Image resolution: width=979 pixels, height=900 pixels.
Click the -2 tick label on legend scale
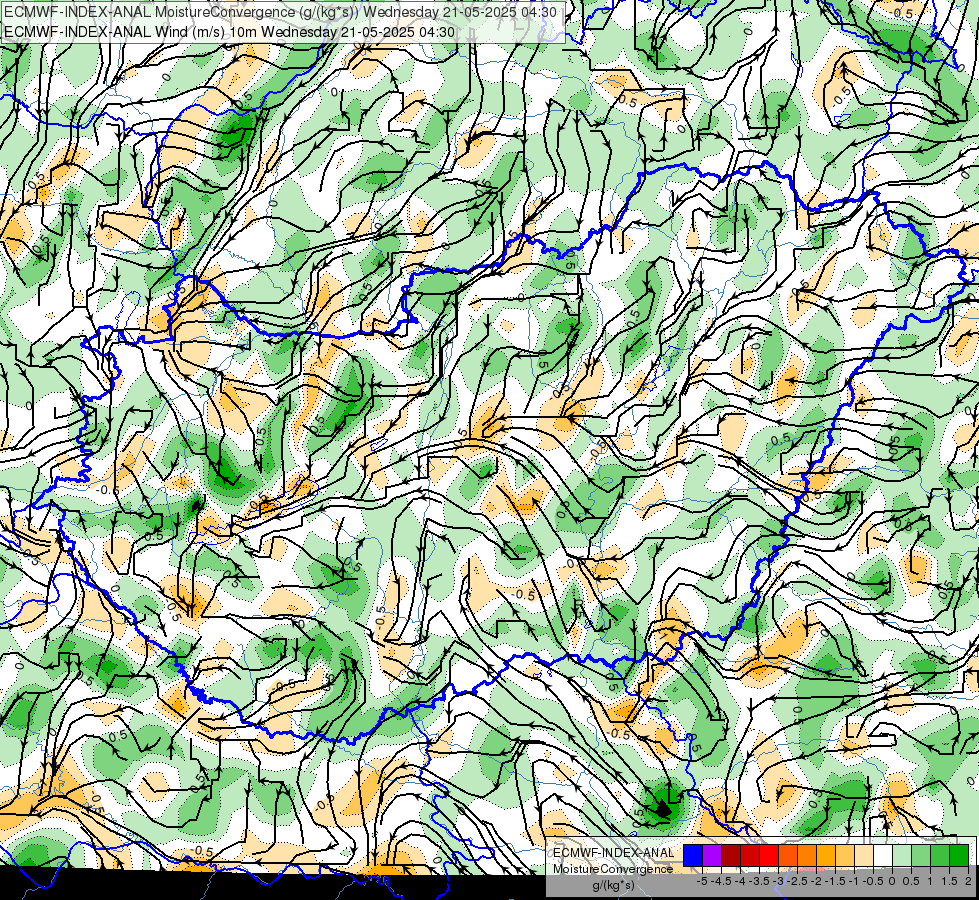point(817,881)
